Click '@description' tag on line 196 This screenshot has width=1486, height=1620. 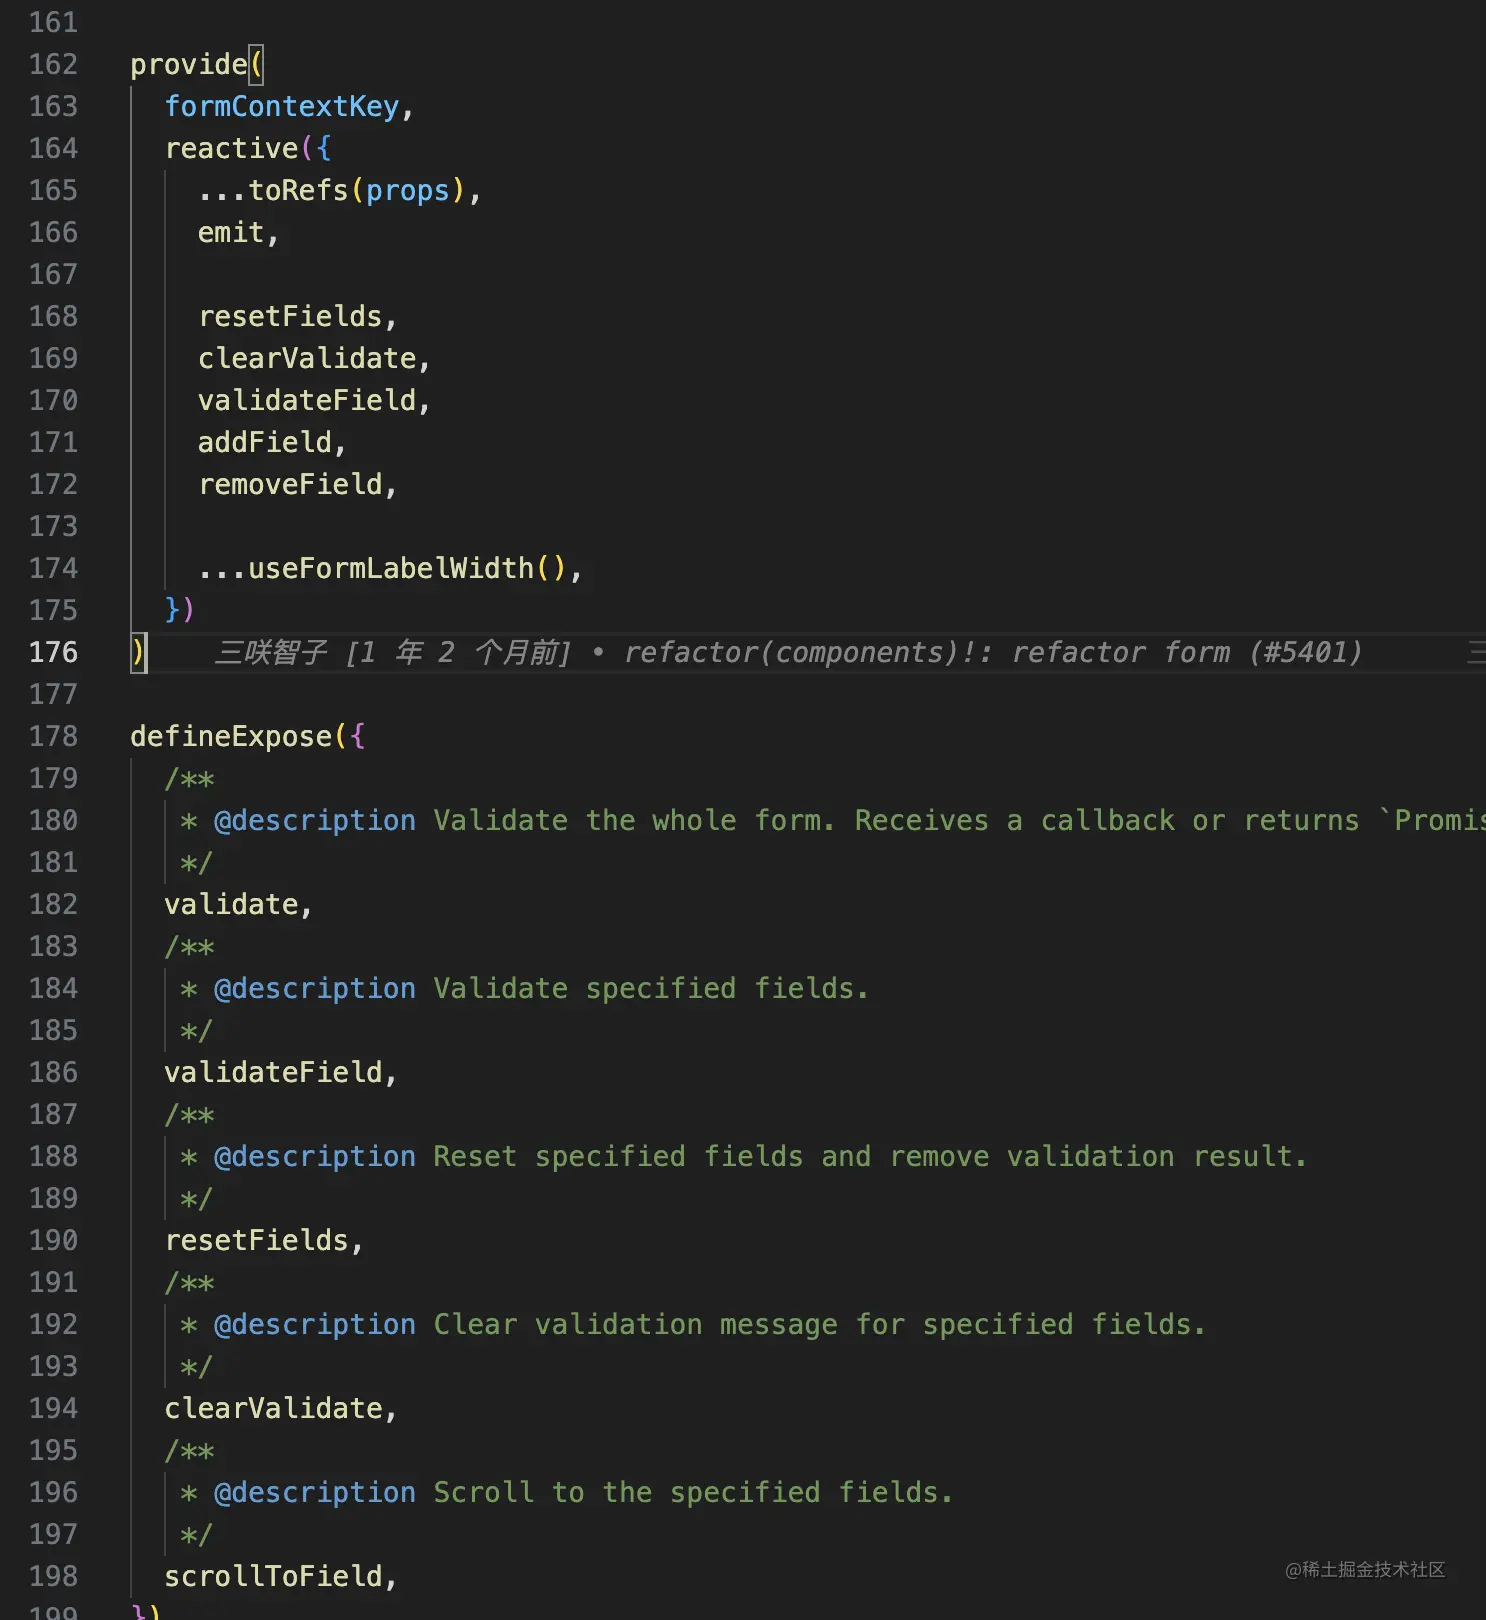315,1492
